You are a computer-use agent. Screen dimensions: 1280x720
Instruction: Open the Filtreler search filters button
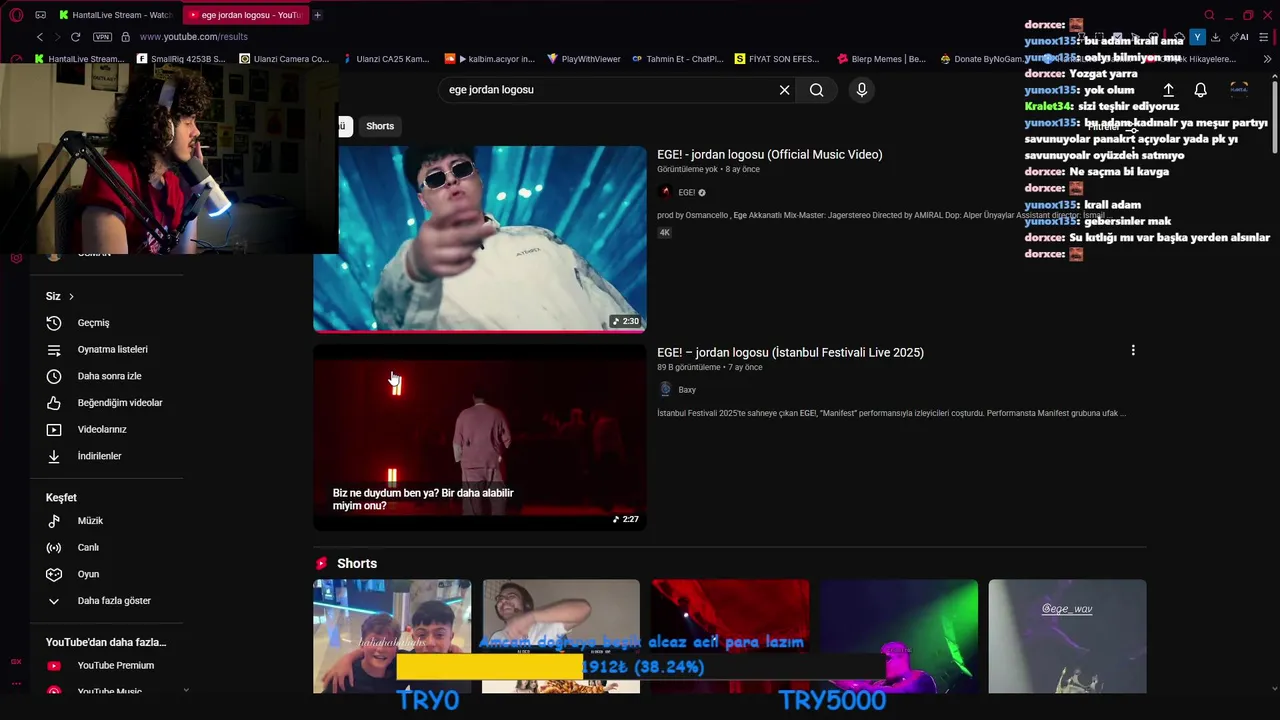point(1113,128)
